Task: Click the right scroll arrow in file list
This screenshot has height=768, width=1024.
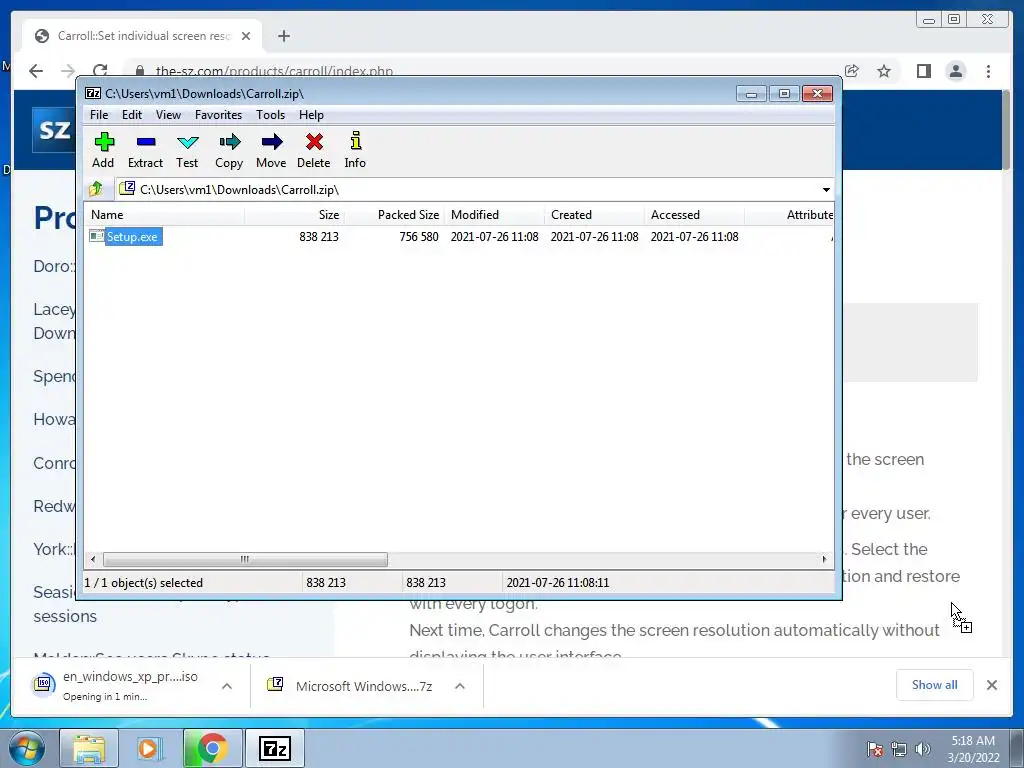Action: (x=824, y=560)
